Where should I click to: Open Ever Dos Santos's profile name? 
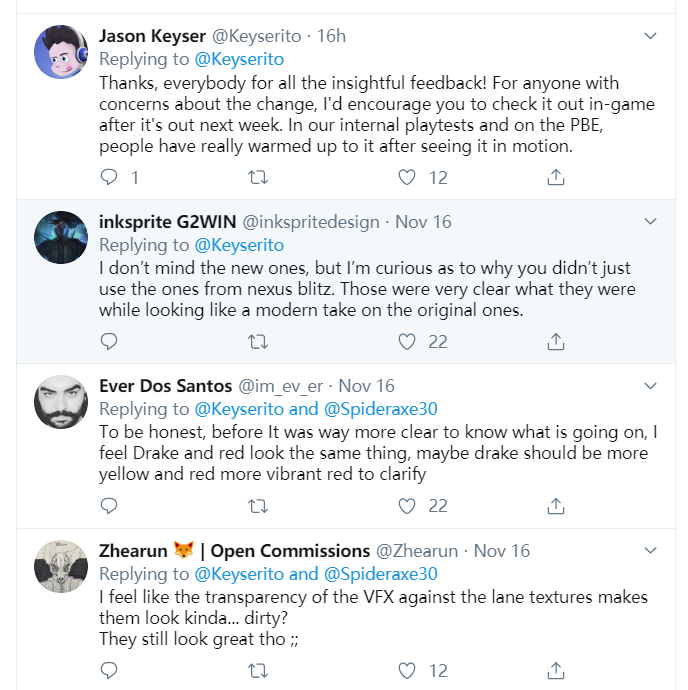[163, 385]
